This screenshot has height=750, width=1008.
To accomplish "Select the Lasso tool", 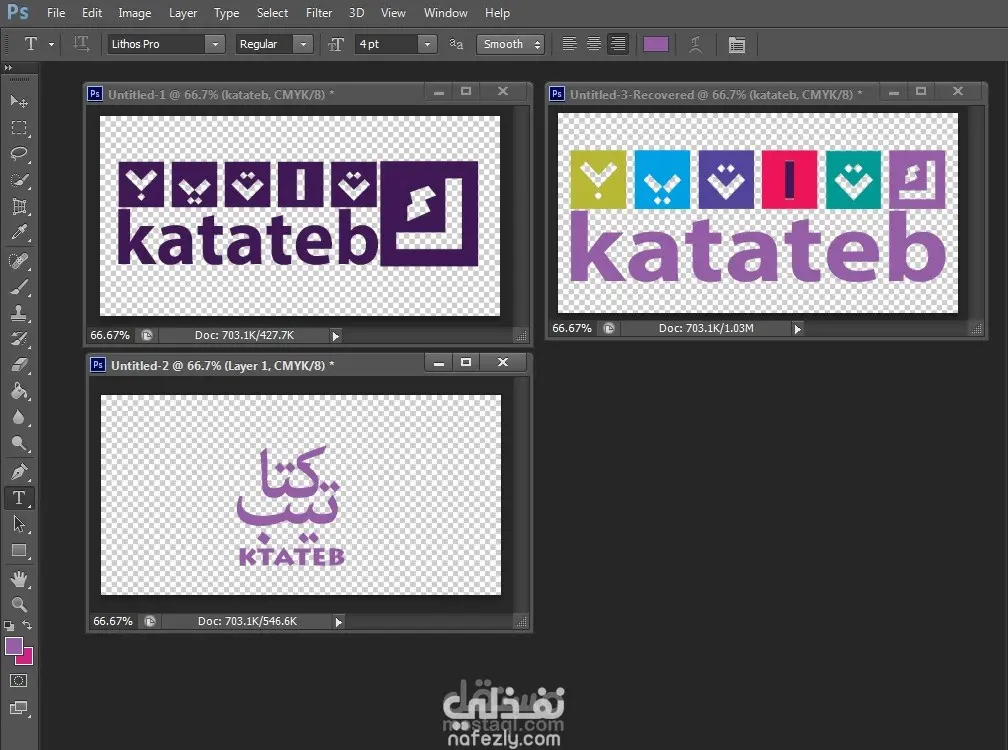I will coord(19,154).
